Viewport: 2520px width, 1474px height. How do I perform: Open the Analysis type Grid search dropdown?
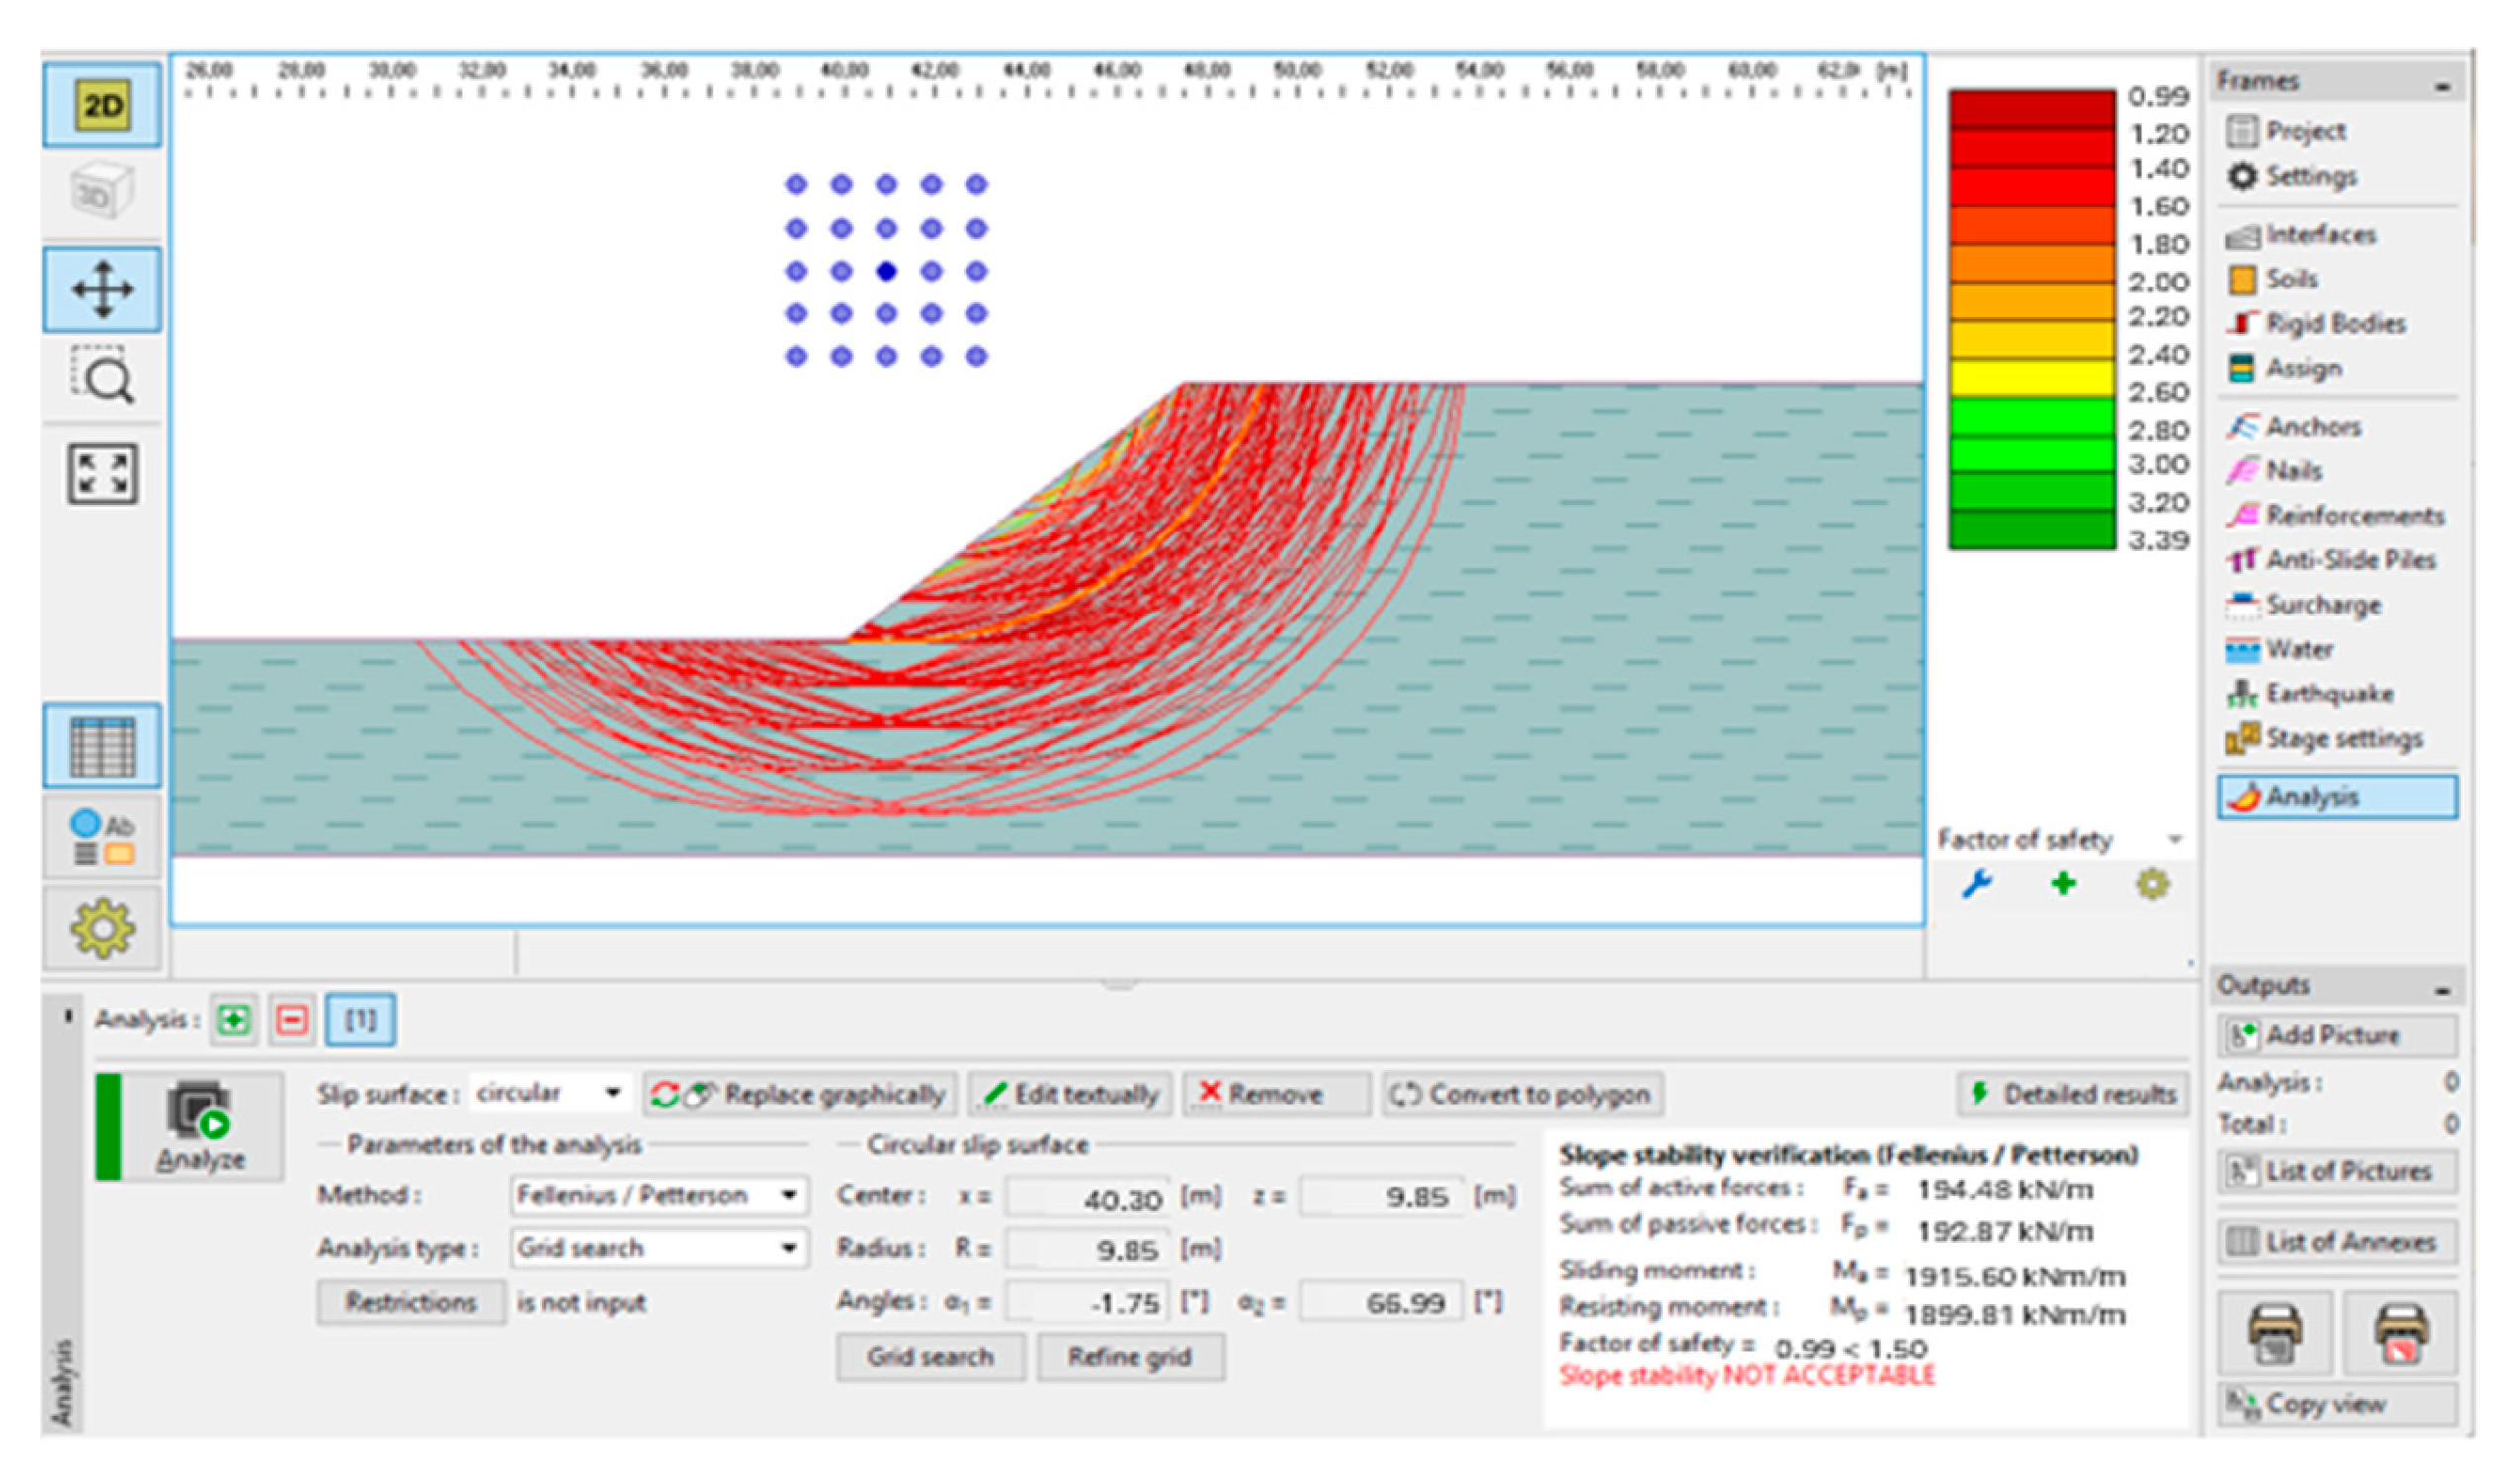click(x=659, y=1248)
